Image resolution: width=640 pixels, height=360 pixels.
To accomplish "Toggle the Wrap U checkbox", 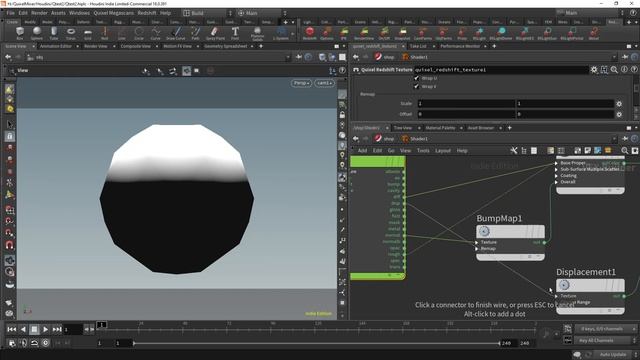I will coord(416,78).
